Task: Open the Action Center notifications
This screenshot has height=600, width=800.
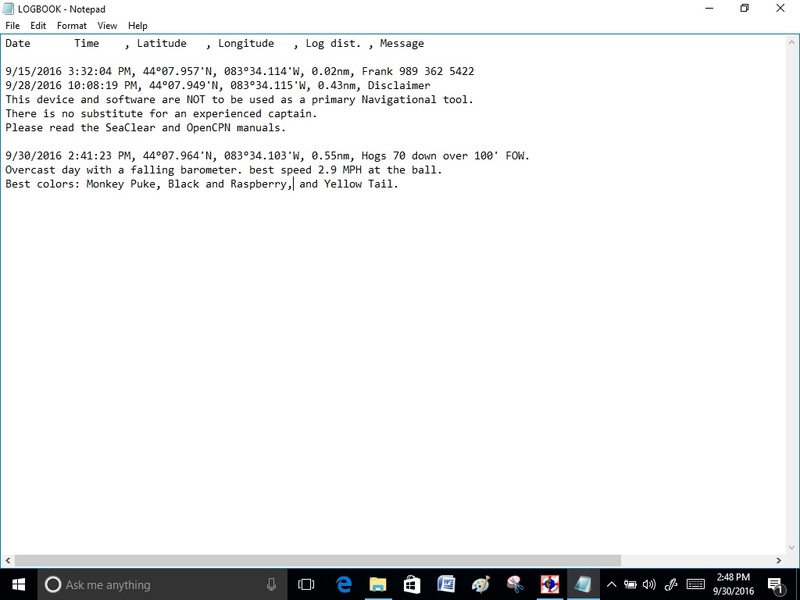Action: pos(775,584)
